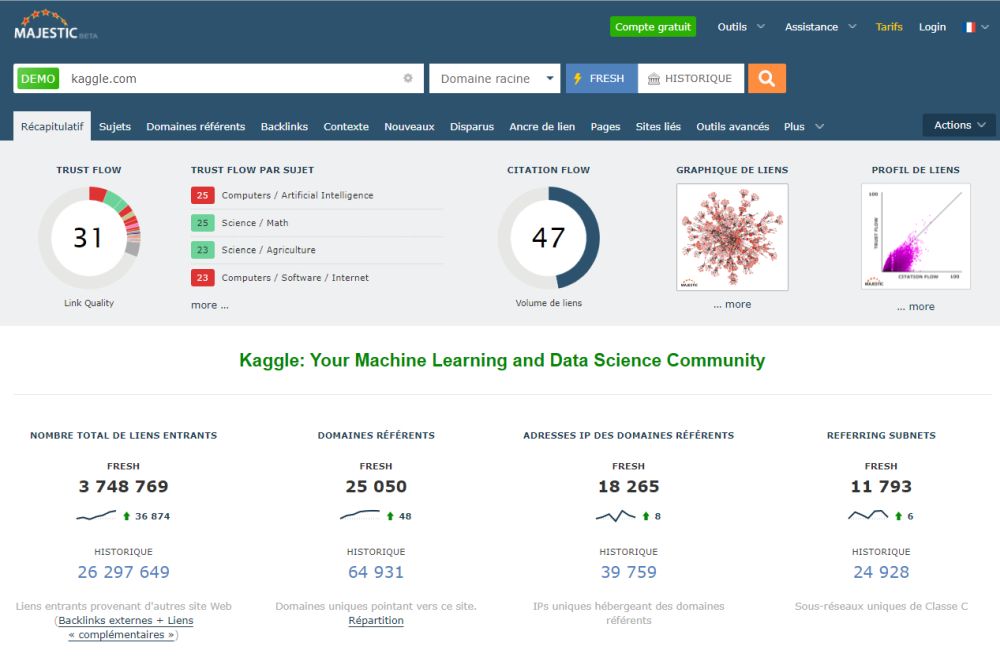Click the sparkline under 25 050

coord(360,515)
